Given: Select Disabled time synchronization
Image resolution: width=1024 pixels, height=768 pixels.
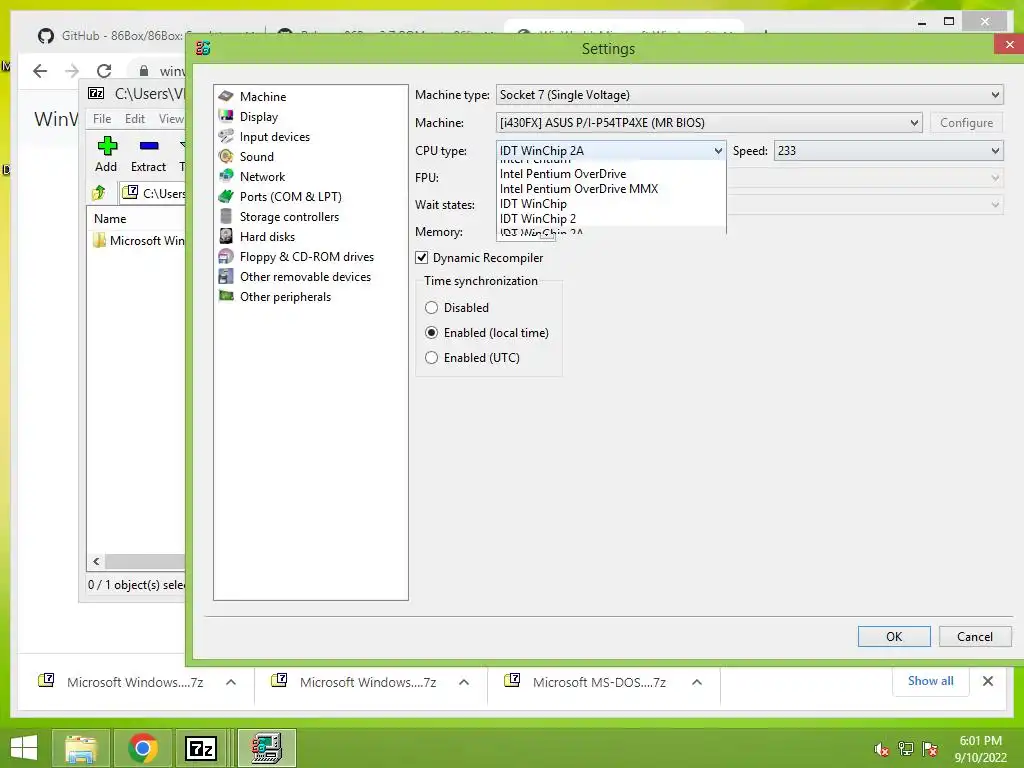Looking at the screenshot, I should (x=431, y=308).
